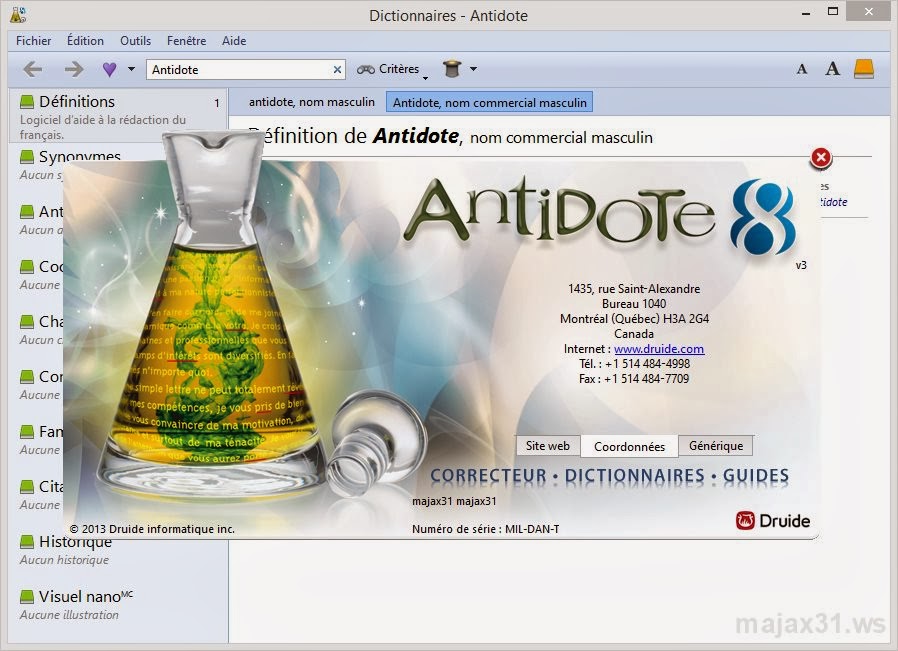Click the Définitions green book icon
The height and width of the screenshot is (651, 898).
click(26, 102)
